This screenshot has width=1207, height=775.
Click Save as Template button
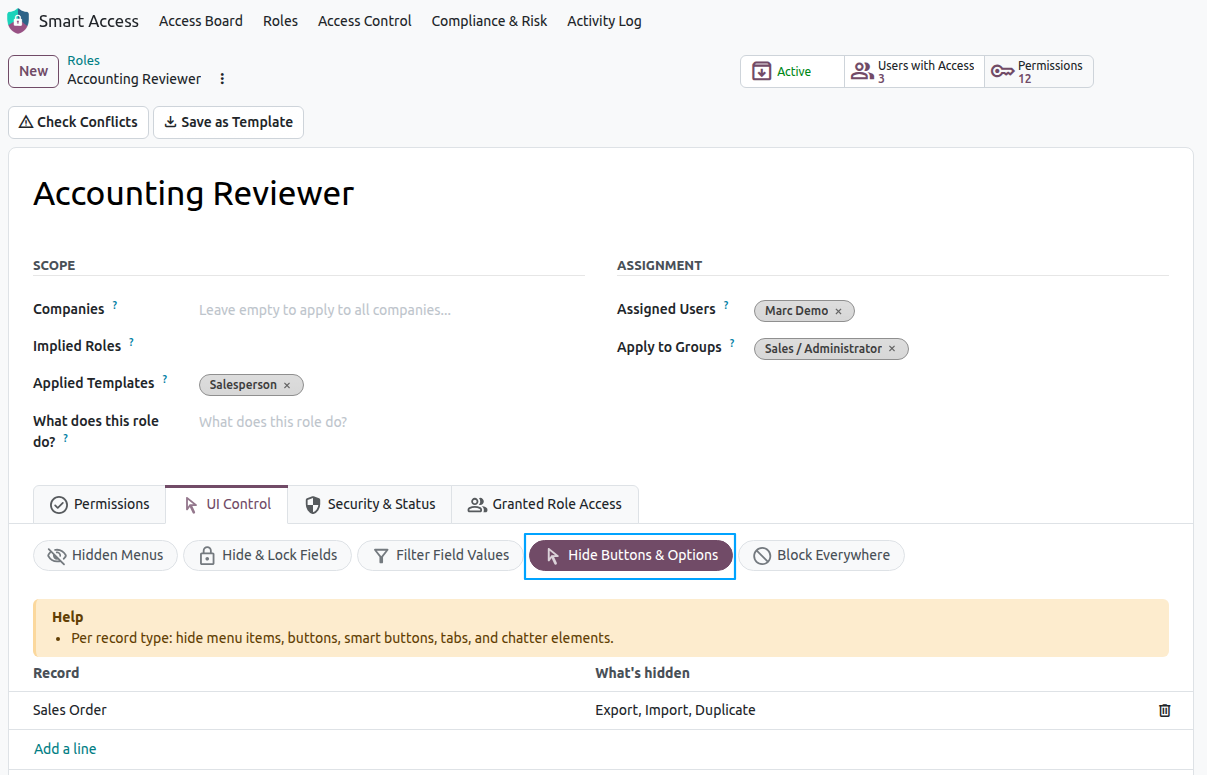(x=228, y=122)
